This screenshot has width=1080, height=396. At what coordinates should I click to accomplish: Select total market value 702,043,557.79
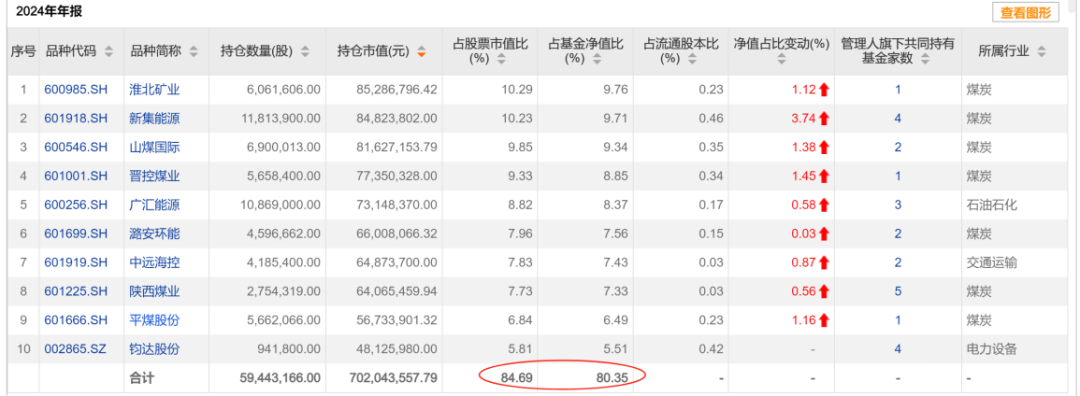point(393,378)
